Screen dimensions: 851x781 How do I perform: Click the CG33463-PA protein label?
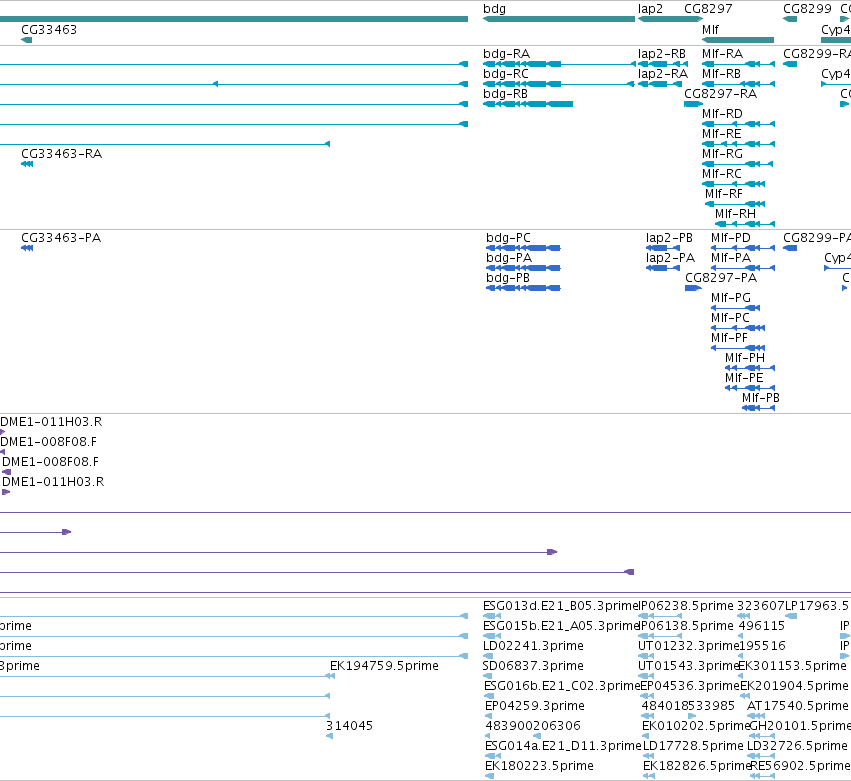pyautogui.click(x=61, y=238)
